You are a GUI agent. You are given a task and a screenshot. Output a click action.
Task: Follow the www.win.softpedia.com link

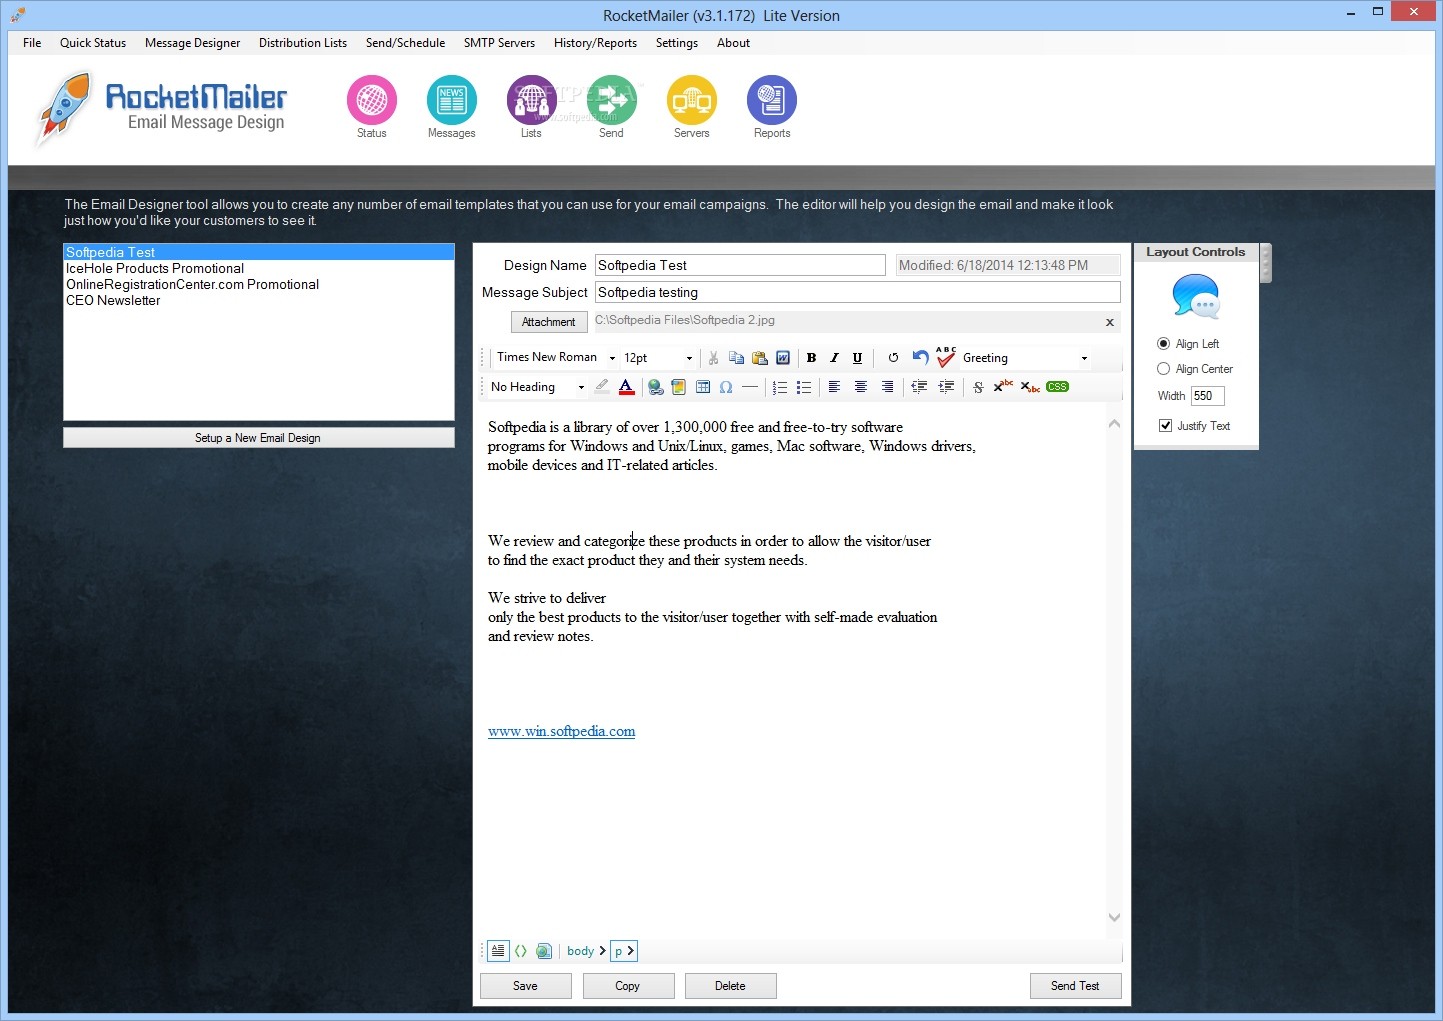click(x=561, y=732)
